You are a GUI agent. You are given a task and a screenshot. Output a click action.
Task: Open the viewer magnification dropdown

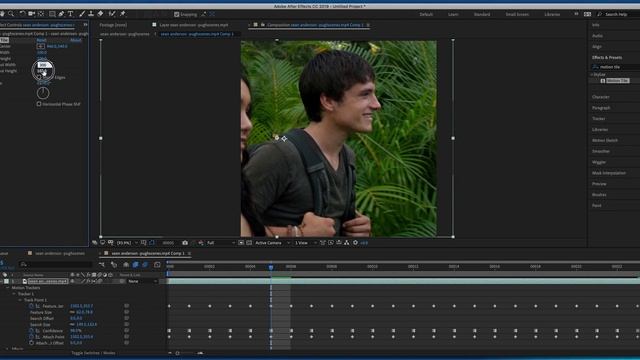tap(127, 243)
